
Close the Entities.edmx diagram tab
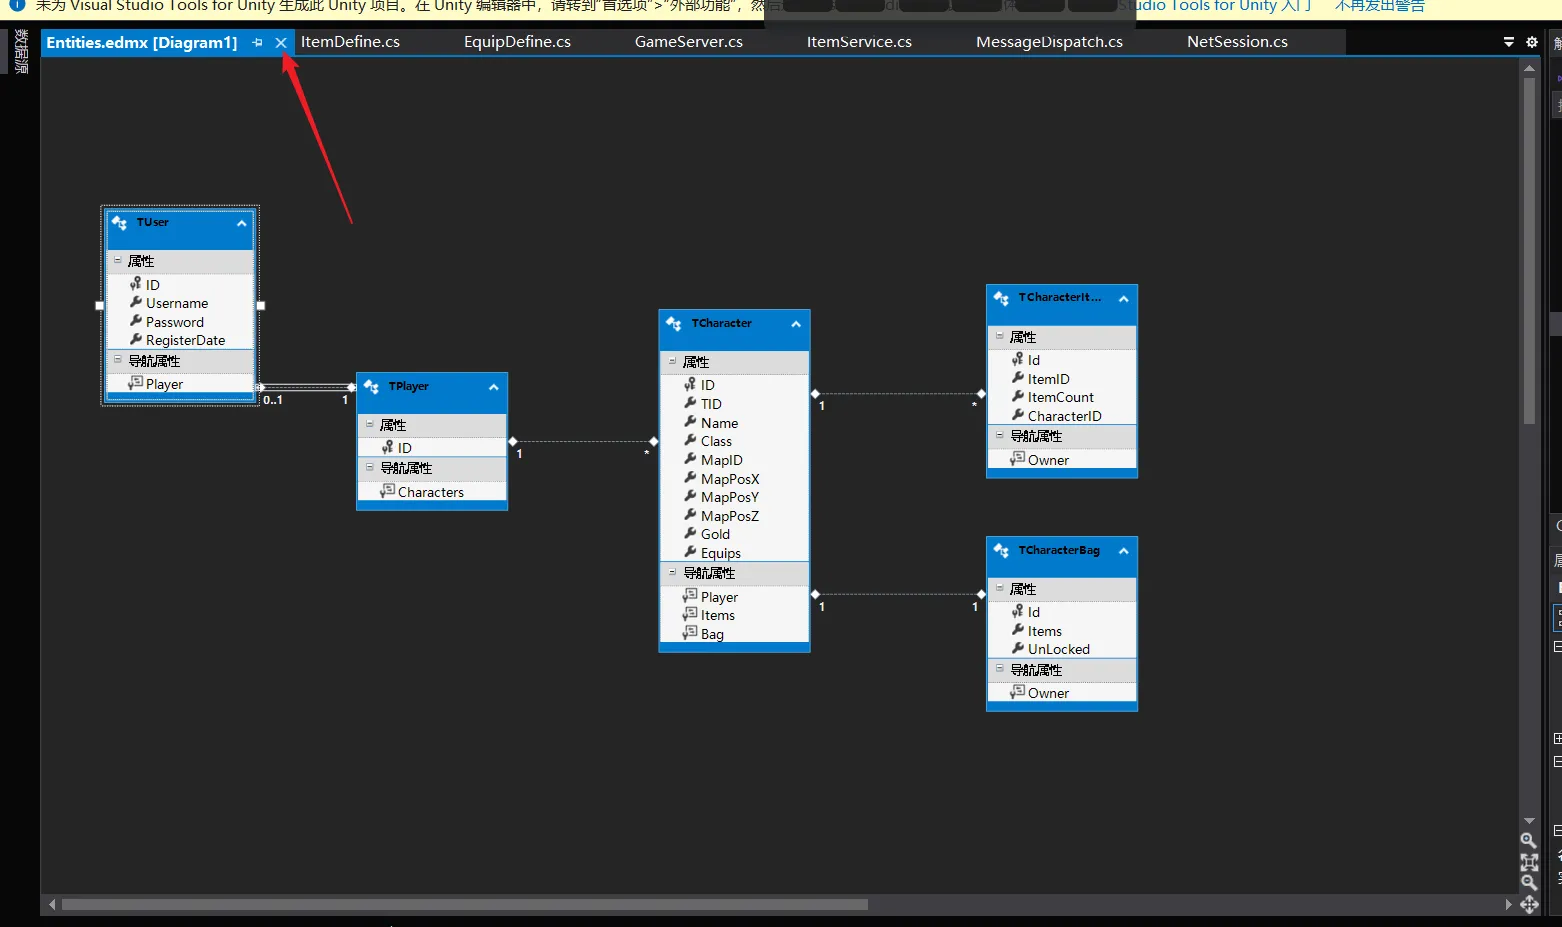click(281, 42)
